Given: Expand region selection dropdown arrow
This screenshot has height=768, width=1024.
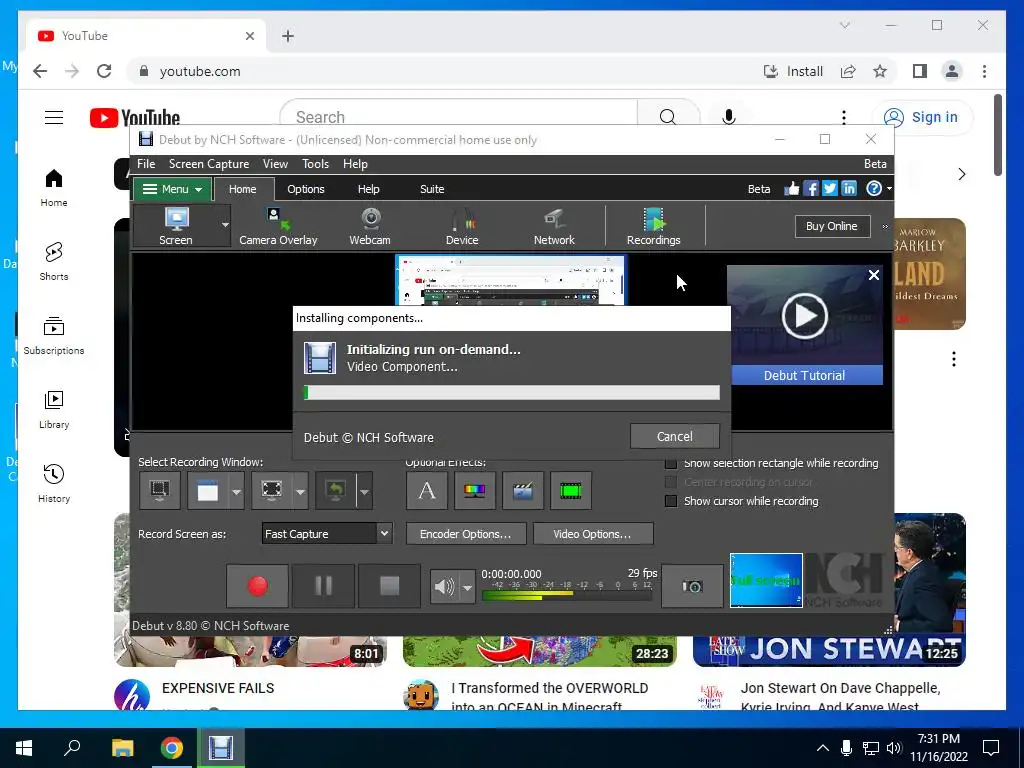Looking at the screenshot, I should point(300,490).
